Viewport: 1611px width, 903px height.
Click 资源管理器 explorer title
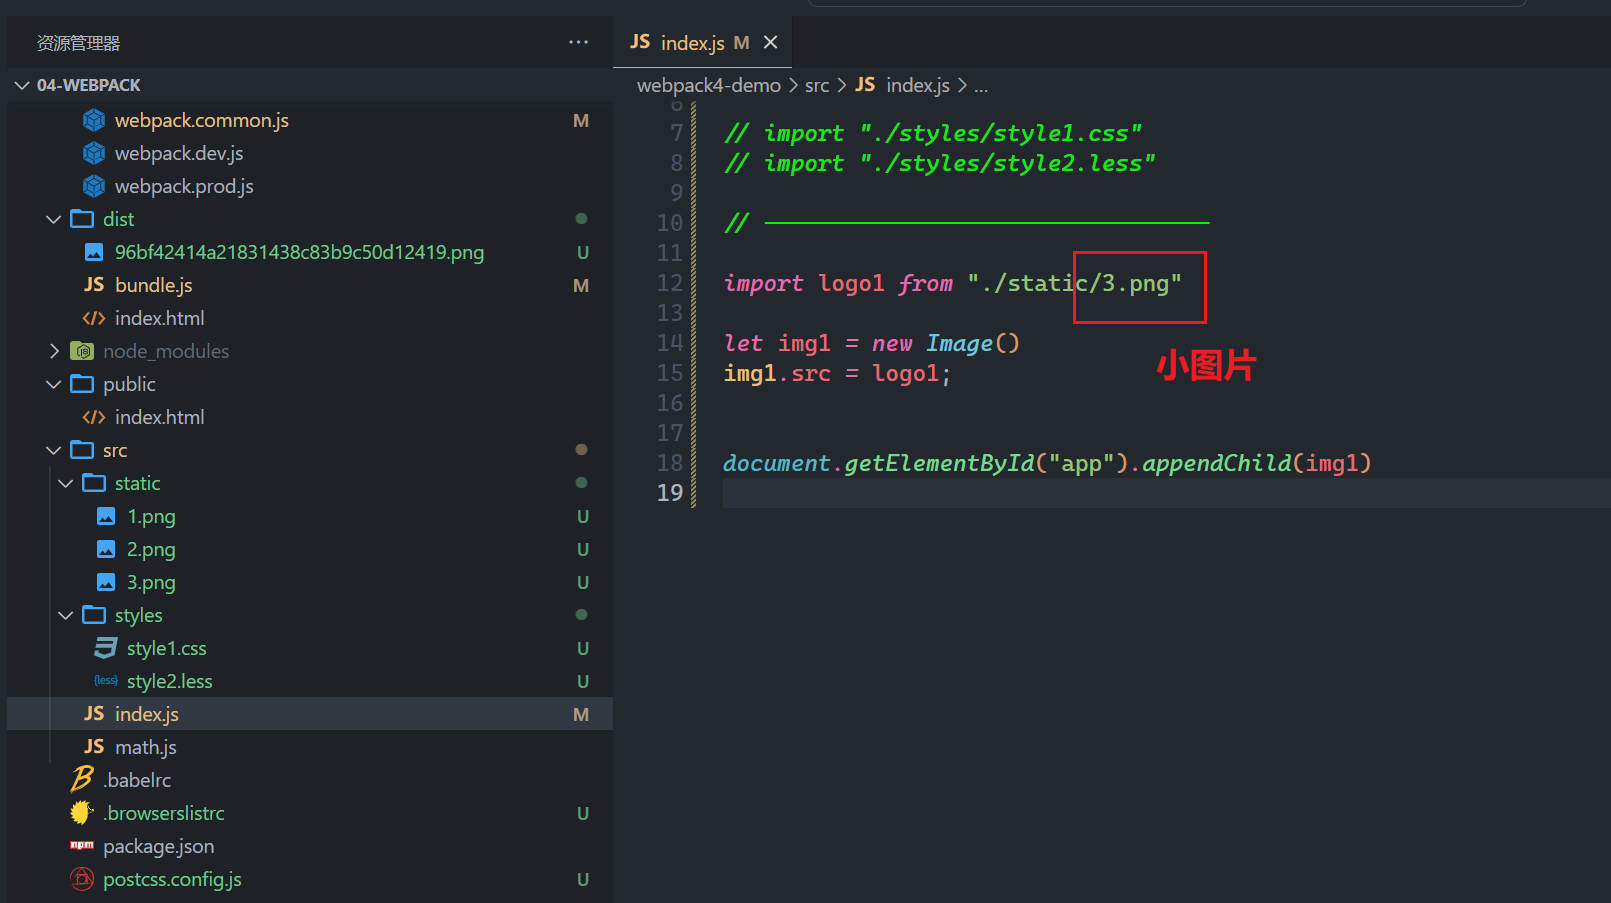(x=78, y=43)
